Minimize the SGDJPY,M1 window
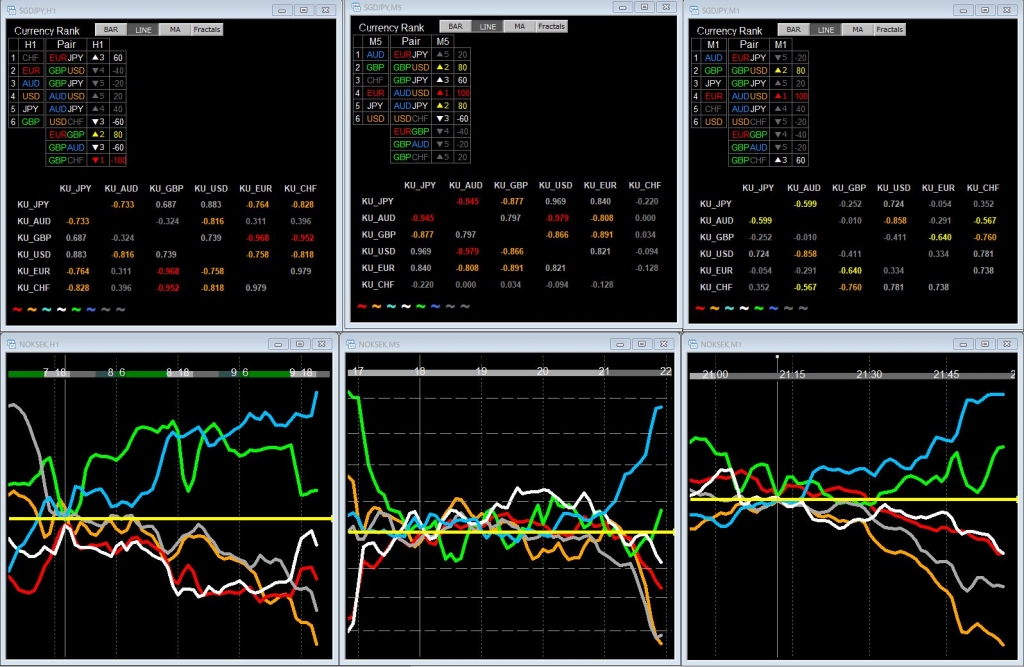Image resolution: width=1024 pixels, height=667 pixels. pyautogui.click(x=962, y=9)
